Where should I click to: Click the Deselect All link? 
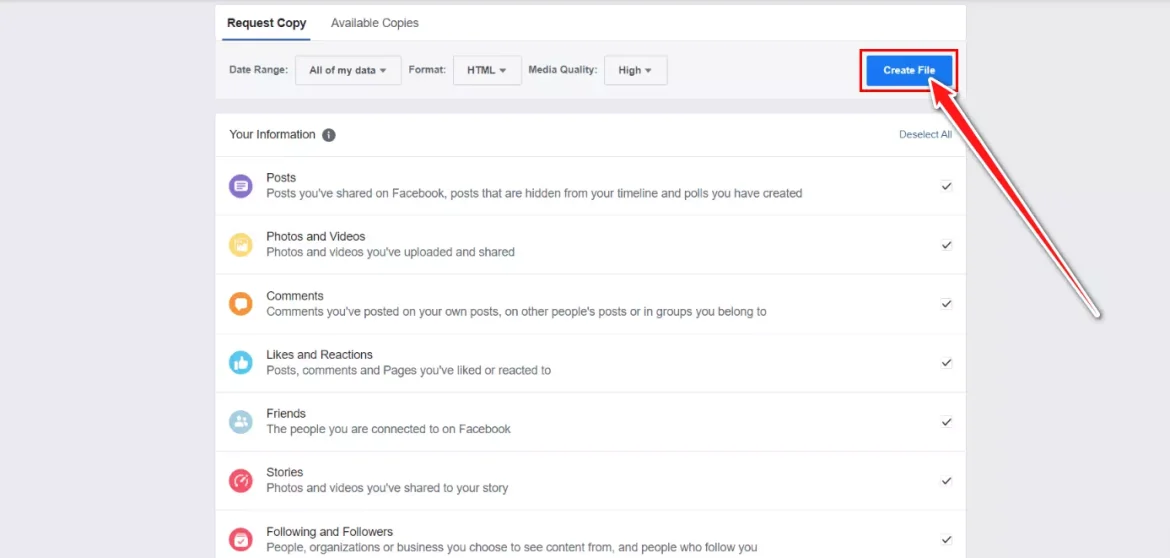925,135
